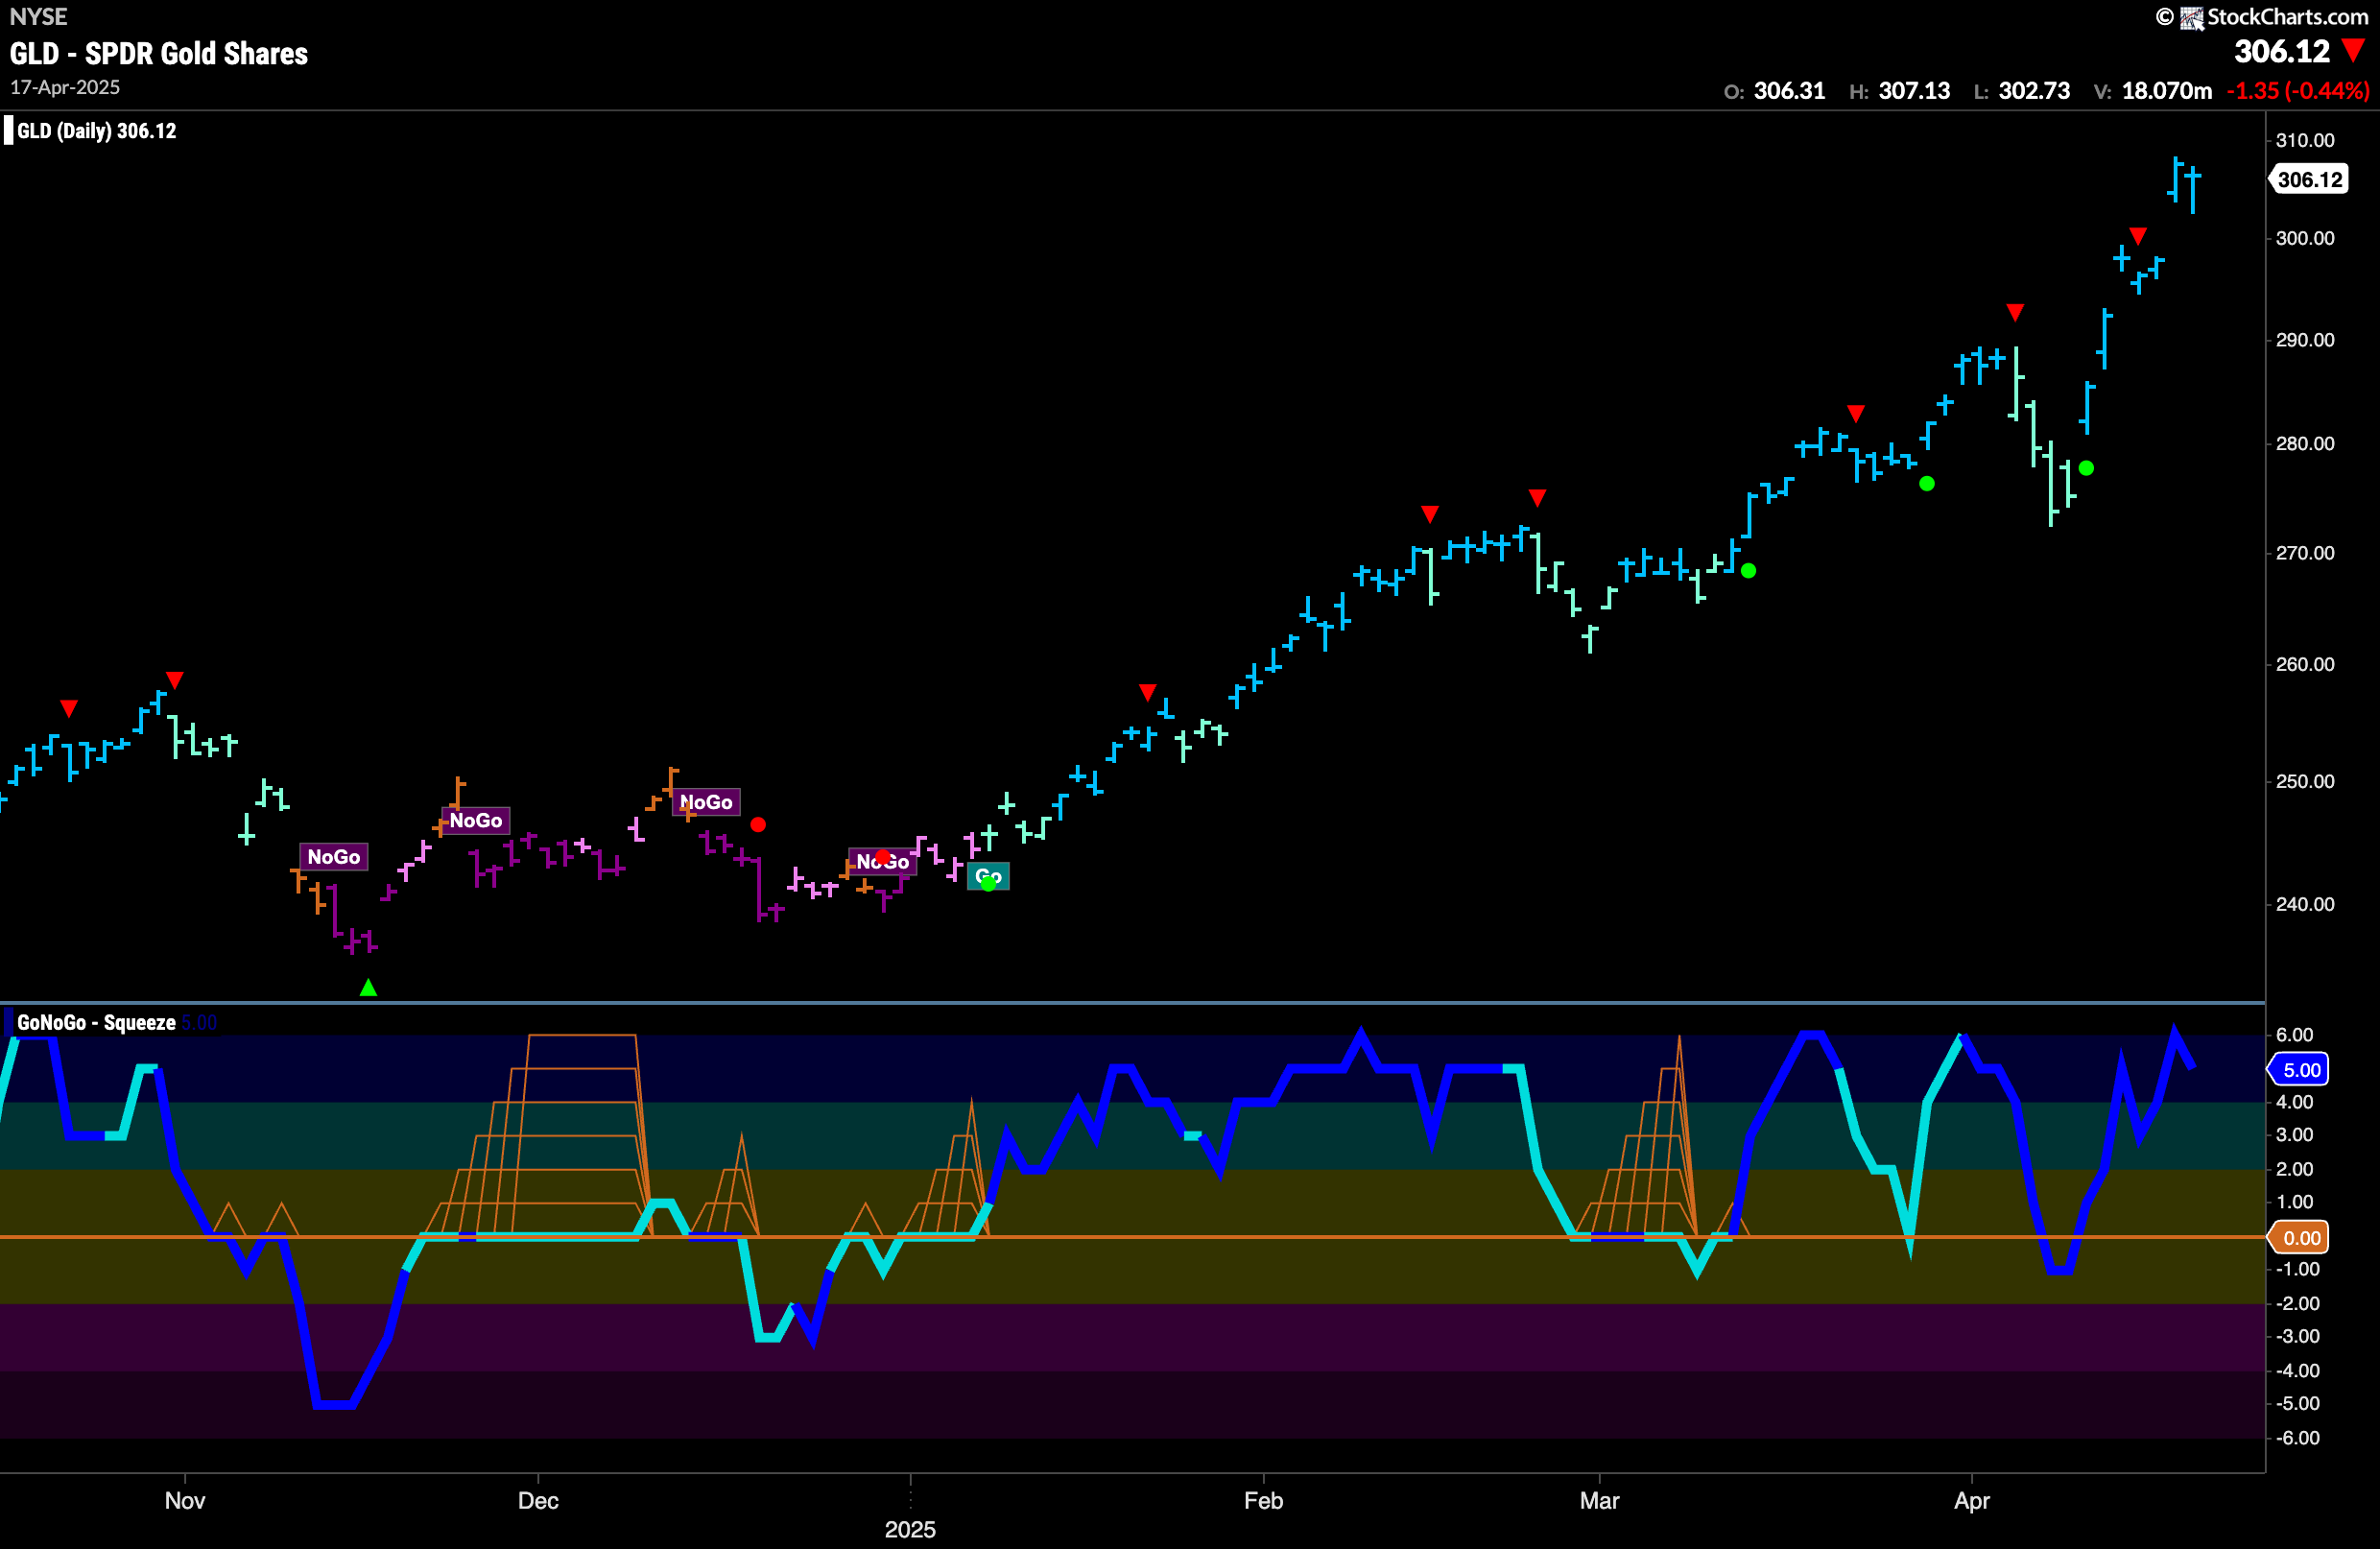This screenshot has height=1549, width=2380.
Task: Click the 290.00 price axis label
Action: tap(2305, 341)
